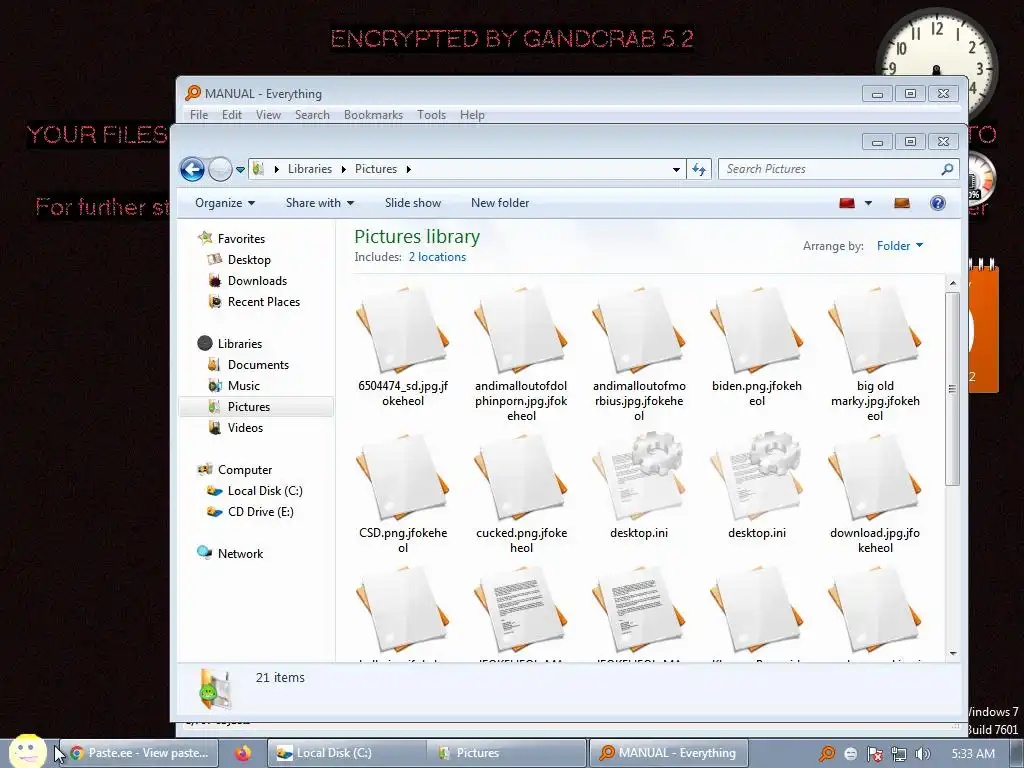Open the 2 locations link
Image resolution: width=1024 pixels, height=768 pixels.
[437, 257]
